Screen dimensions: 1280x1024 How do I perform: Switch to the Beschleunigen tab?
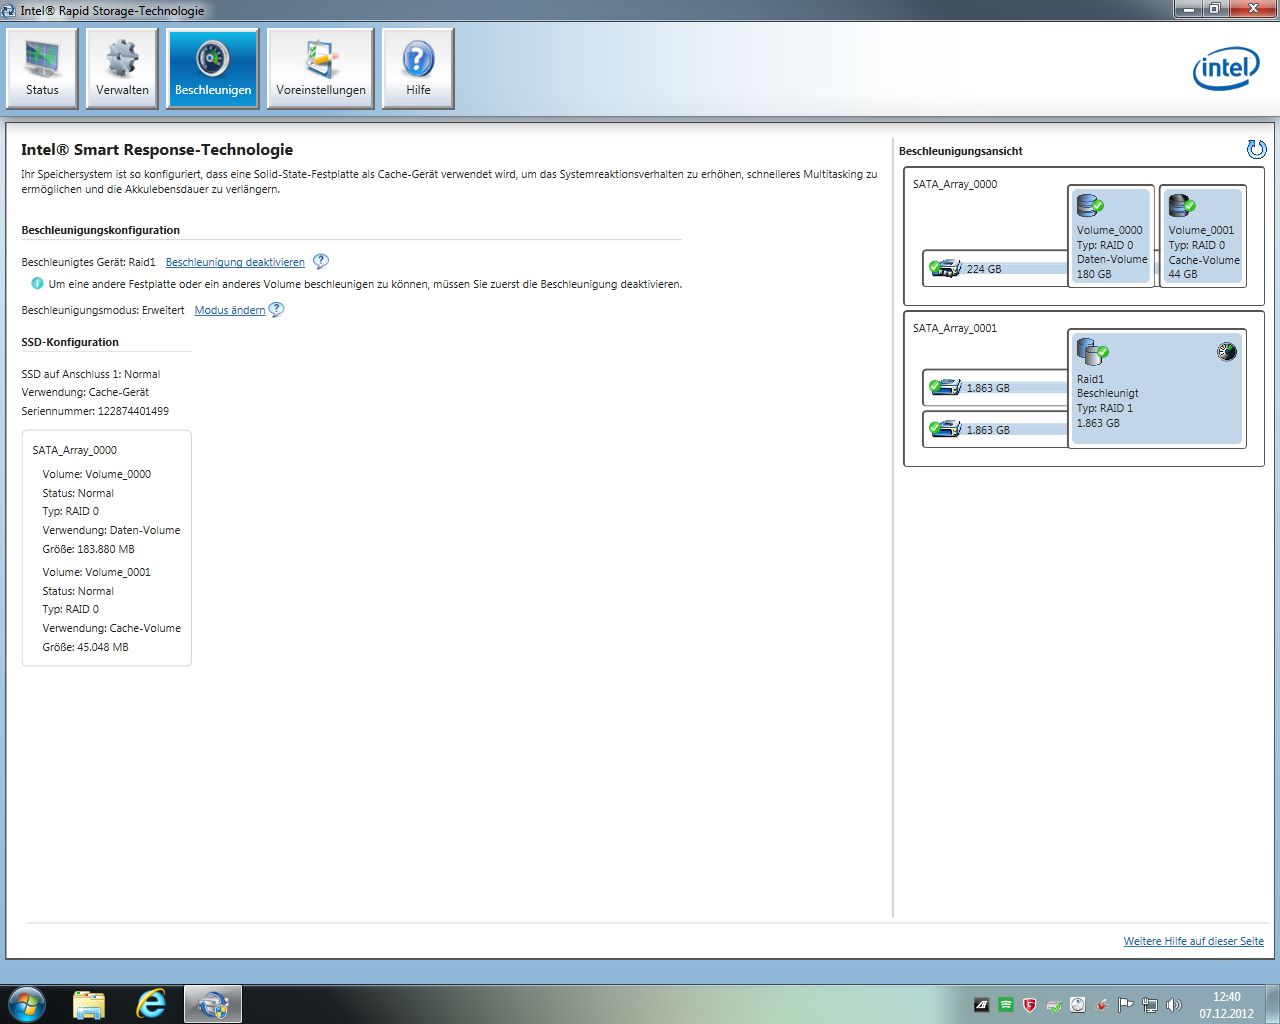pyautogui.click(x=213, y=68)
